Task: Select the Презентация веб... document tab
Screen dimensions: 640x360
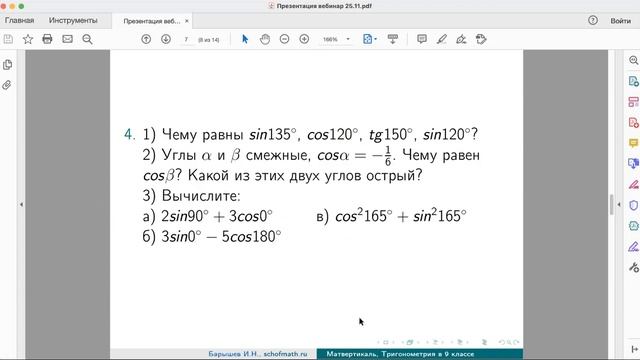Action: coord(151,21)
